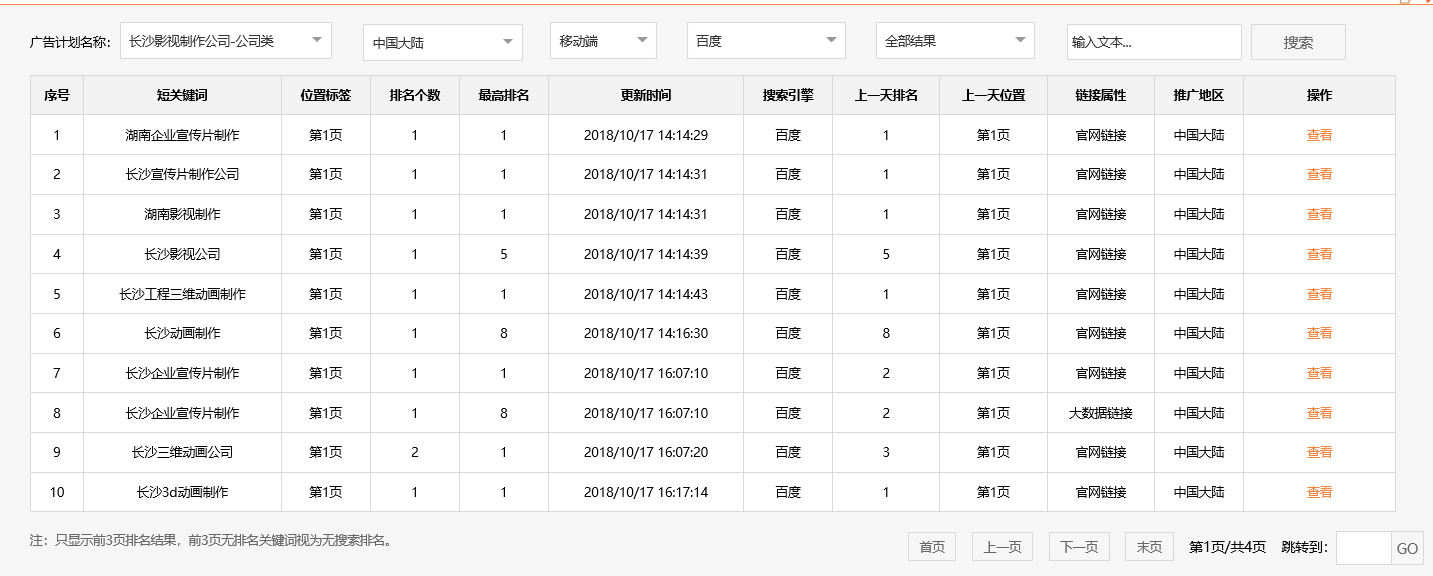Image resolution: width=1433 pixels, height=576 pixels.
Task: Select keyword cell 长沙三维动画公司
Action: click(183, 452)
